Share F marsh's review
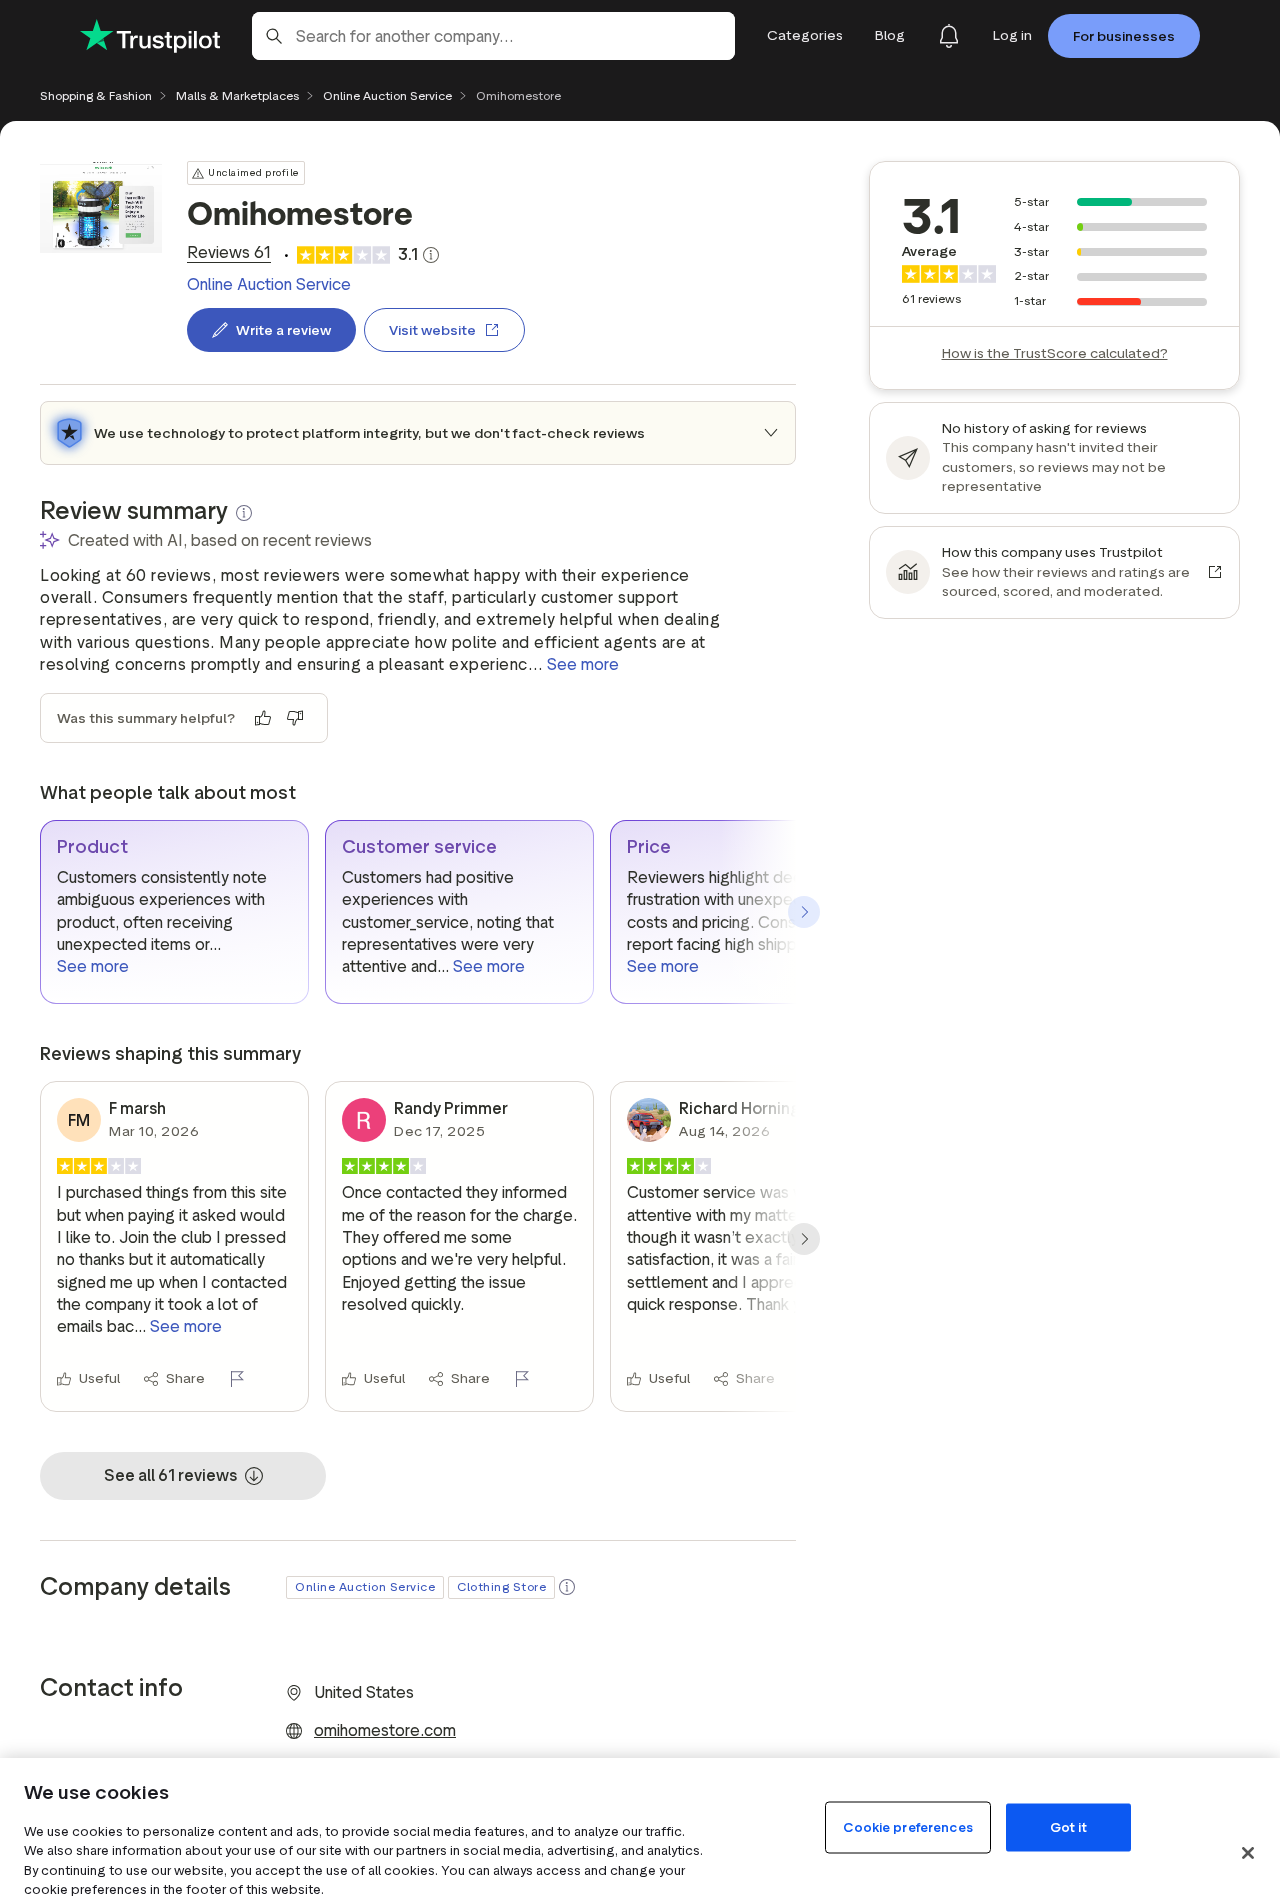Screen dimensions: 1280x1900 174,1379
